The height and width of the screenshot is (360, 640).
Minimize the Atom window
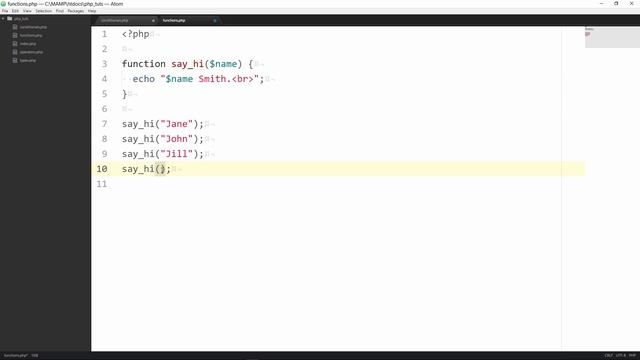point(601,4)
